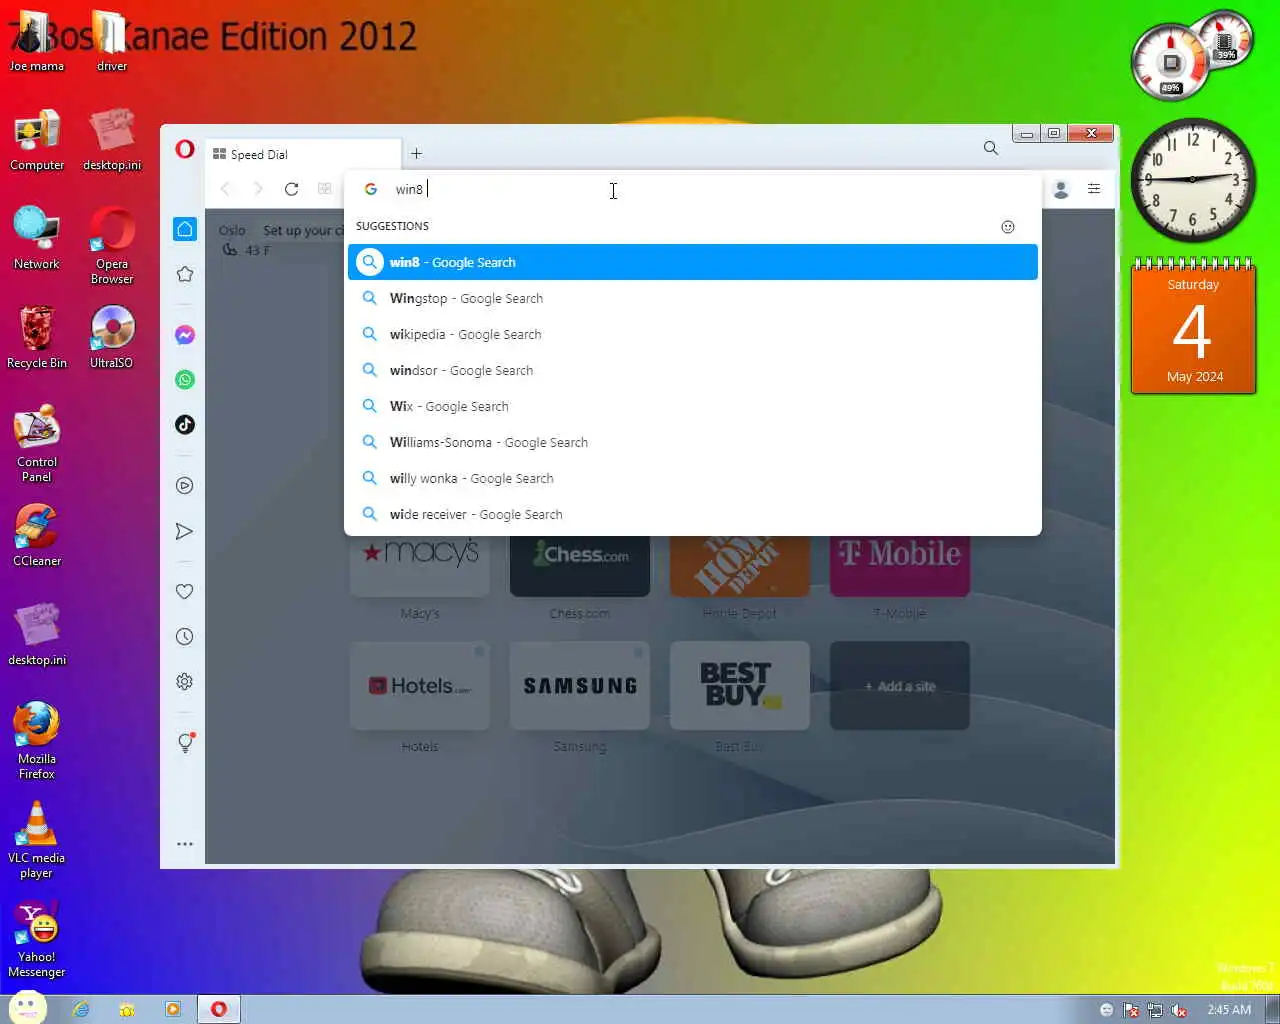1280x1024 pixels.
Task: Click the Oslo weather location text
Action: 232,230
